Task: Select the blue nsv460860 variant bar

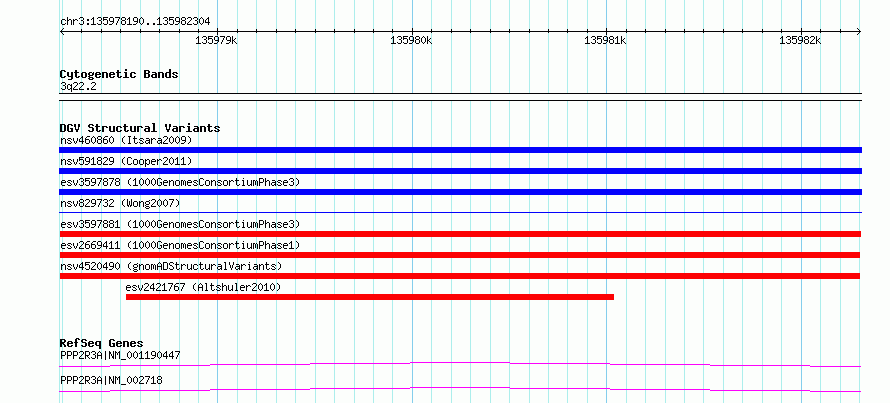Action: tap(460, 150)
